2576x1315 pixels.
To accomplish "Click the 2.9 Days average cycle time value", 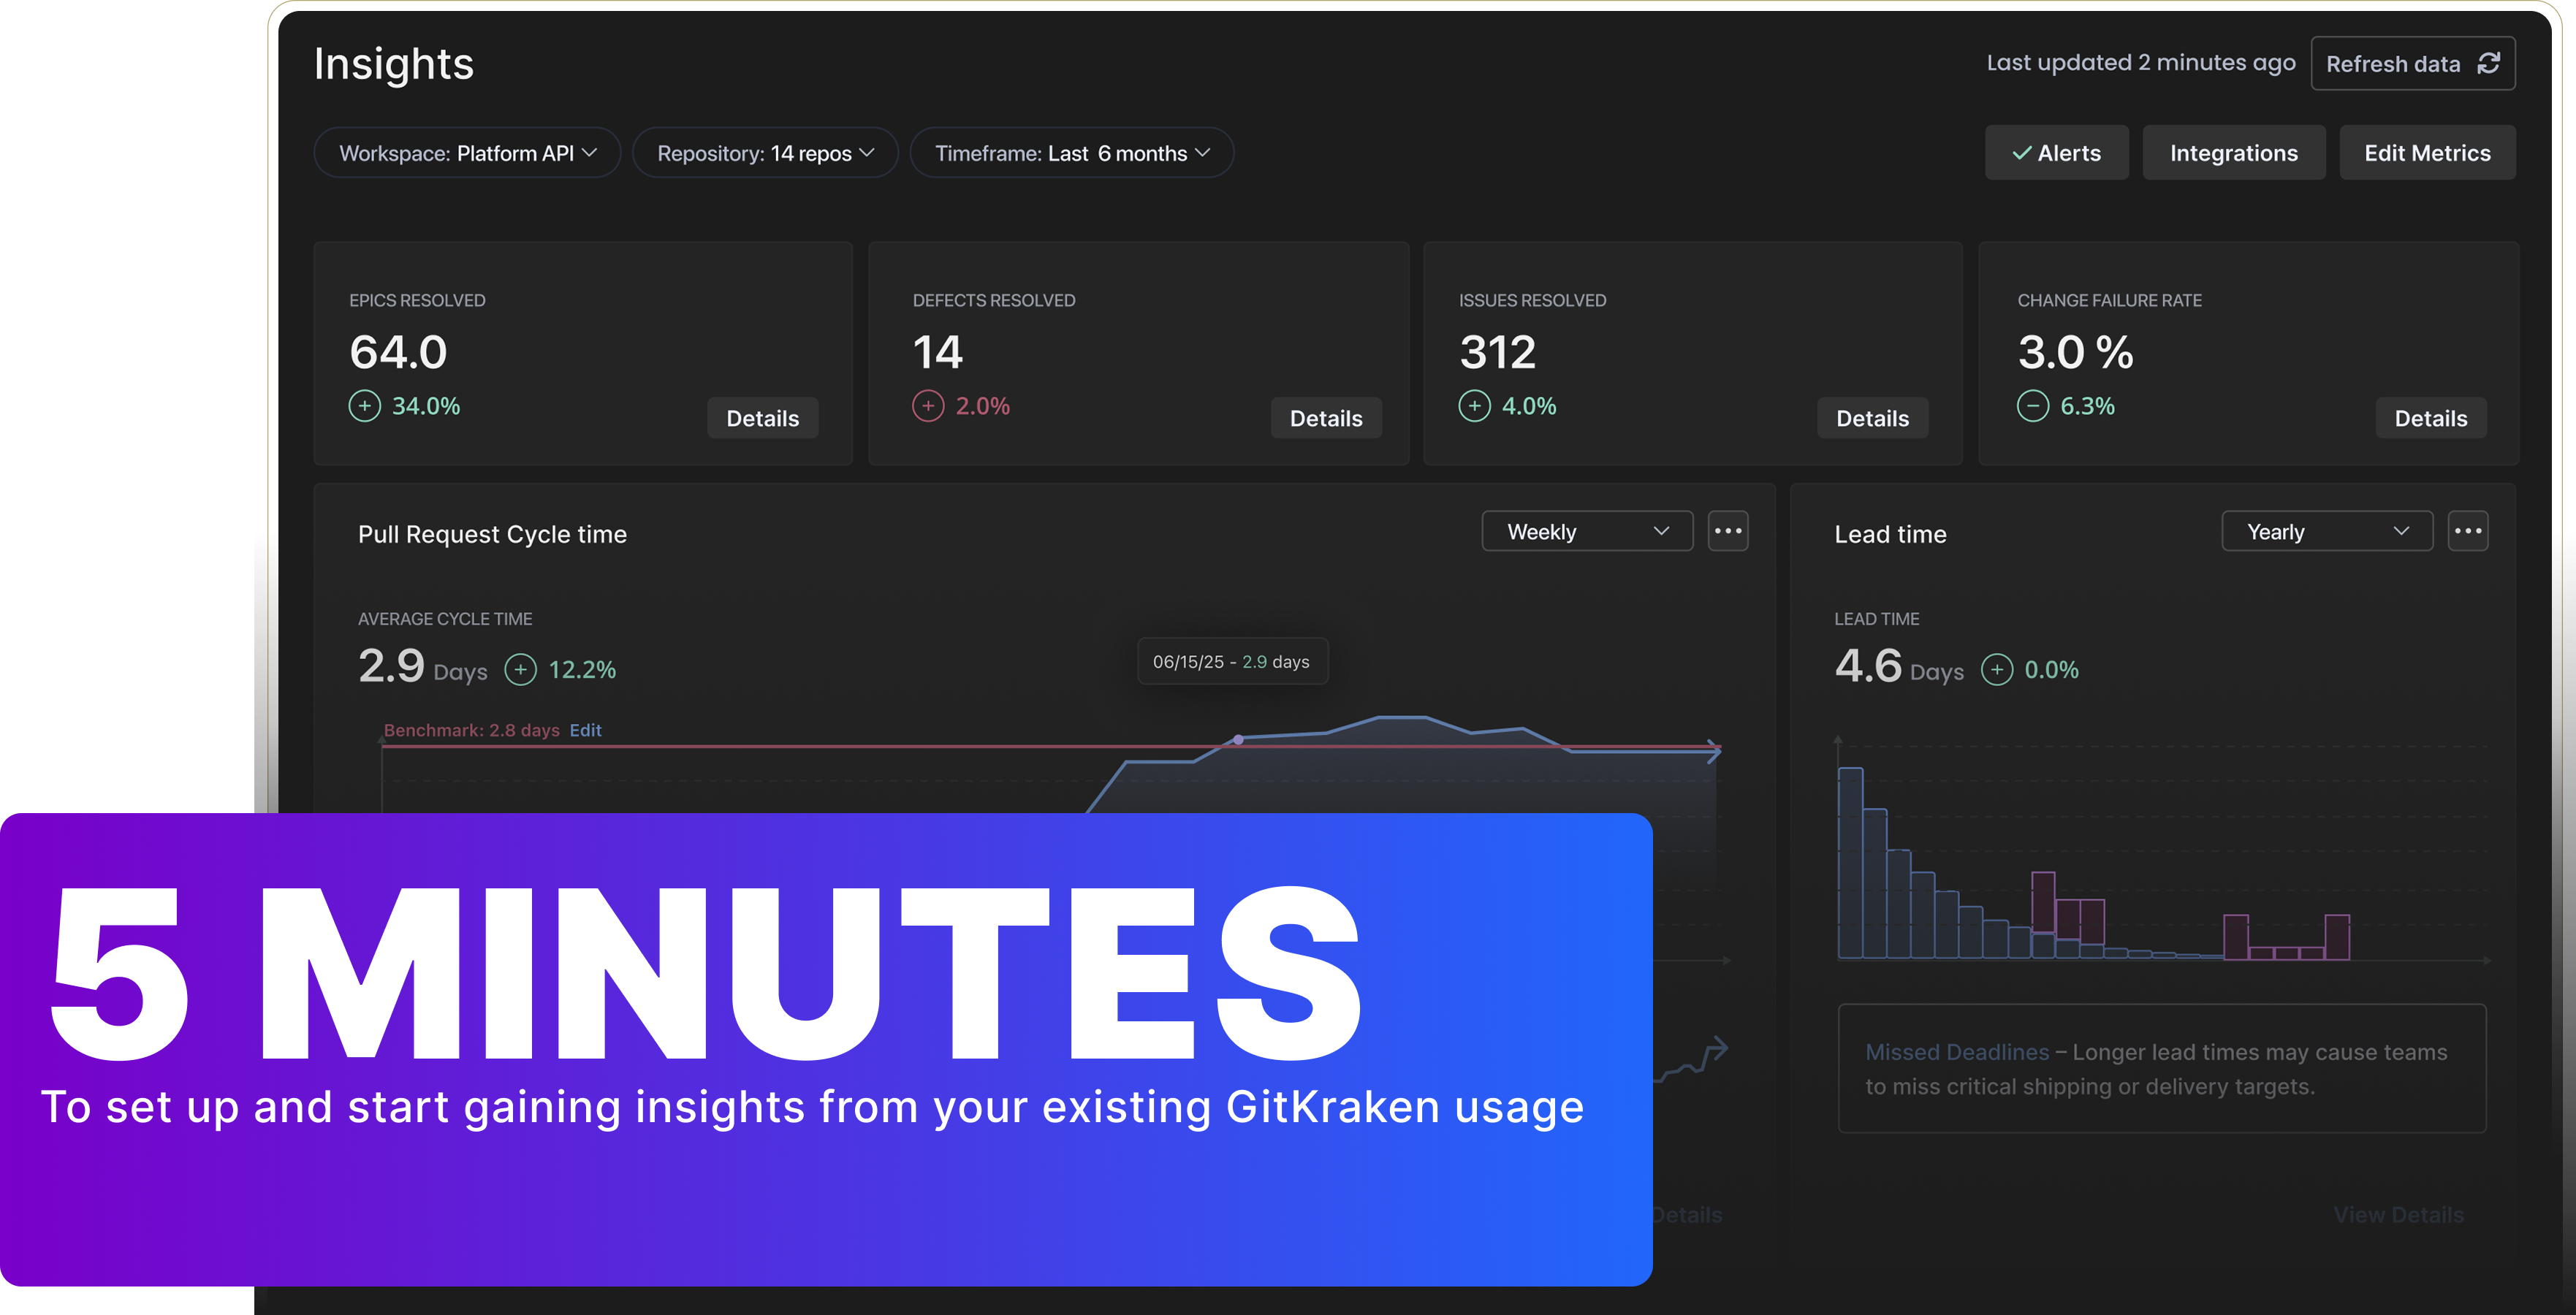I will click(423, 667).
